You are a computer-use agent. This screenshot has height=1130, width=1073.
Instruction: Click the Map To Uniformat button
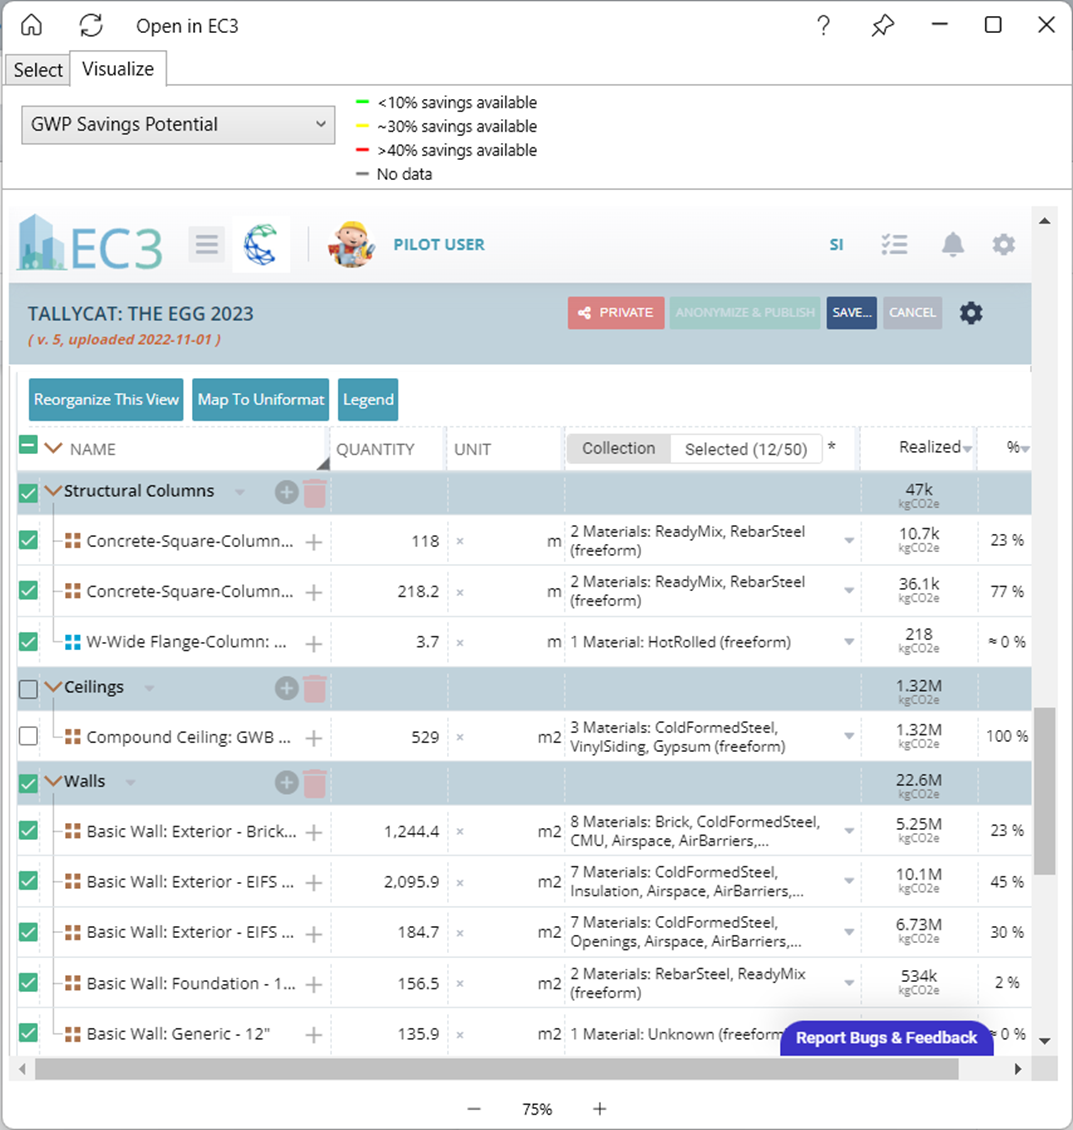coord(261,400)
